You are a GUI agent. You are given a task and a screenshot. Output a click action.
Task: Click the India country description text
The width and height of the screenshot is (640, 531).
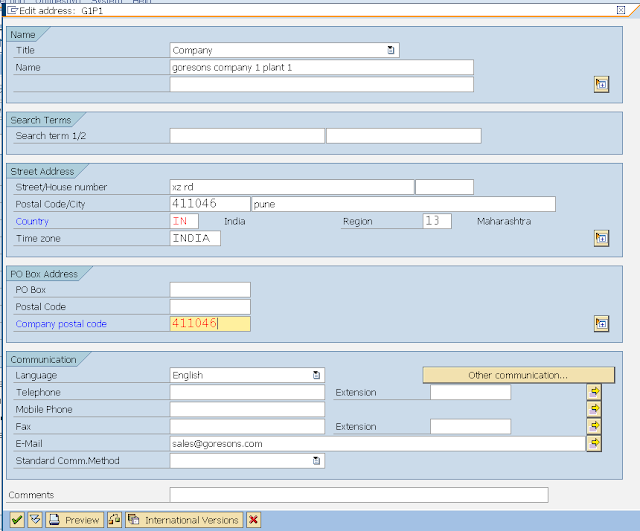[235, 221]
